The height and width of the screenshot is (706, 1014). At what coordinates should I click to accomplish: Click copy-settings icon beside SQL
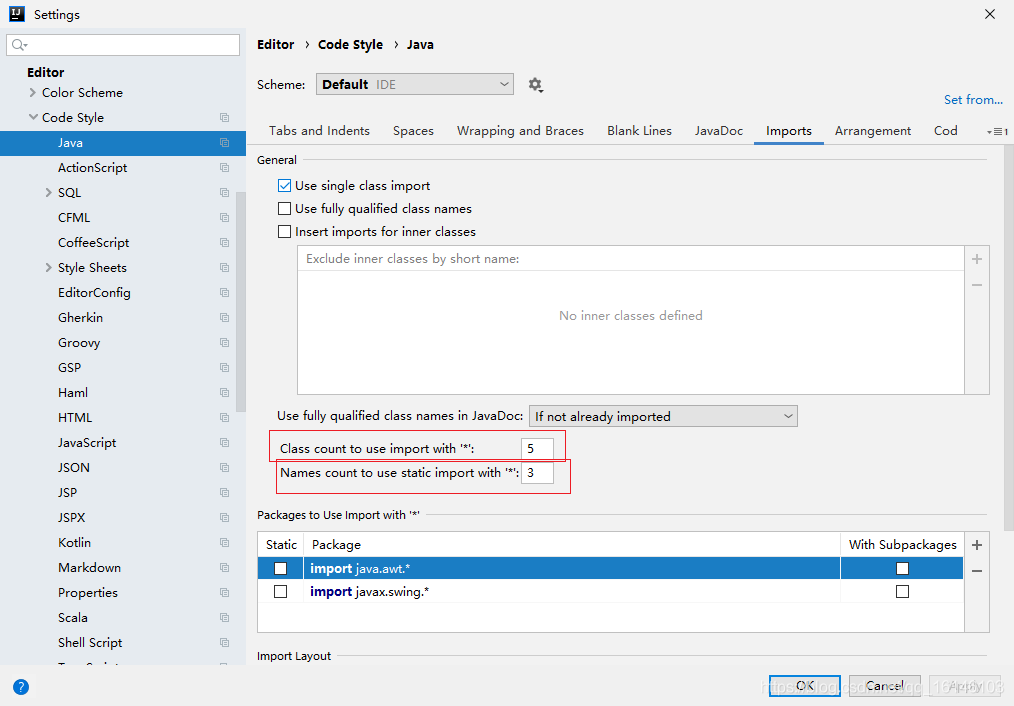224,193
